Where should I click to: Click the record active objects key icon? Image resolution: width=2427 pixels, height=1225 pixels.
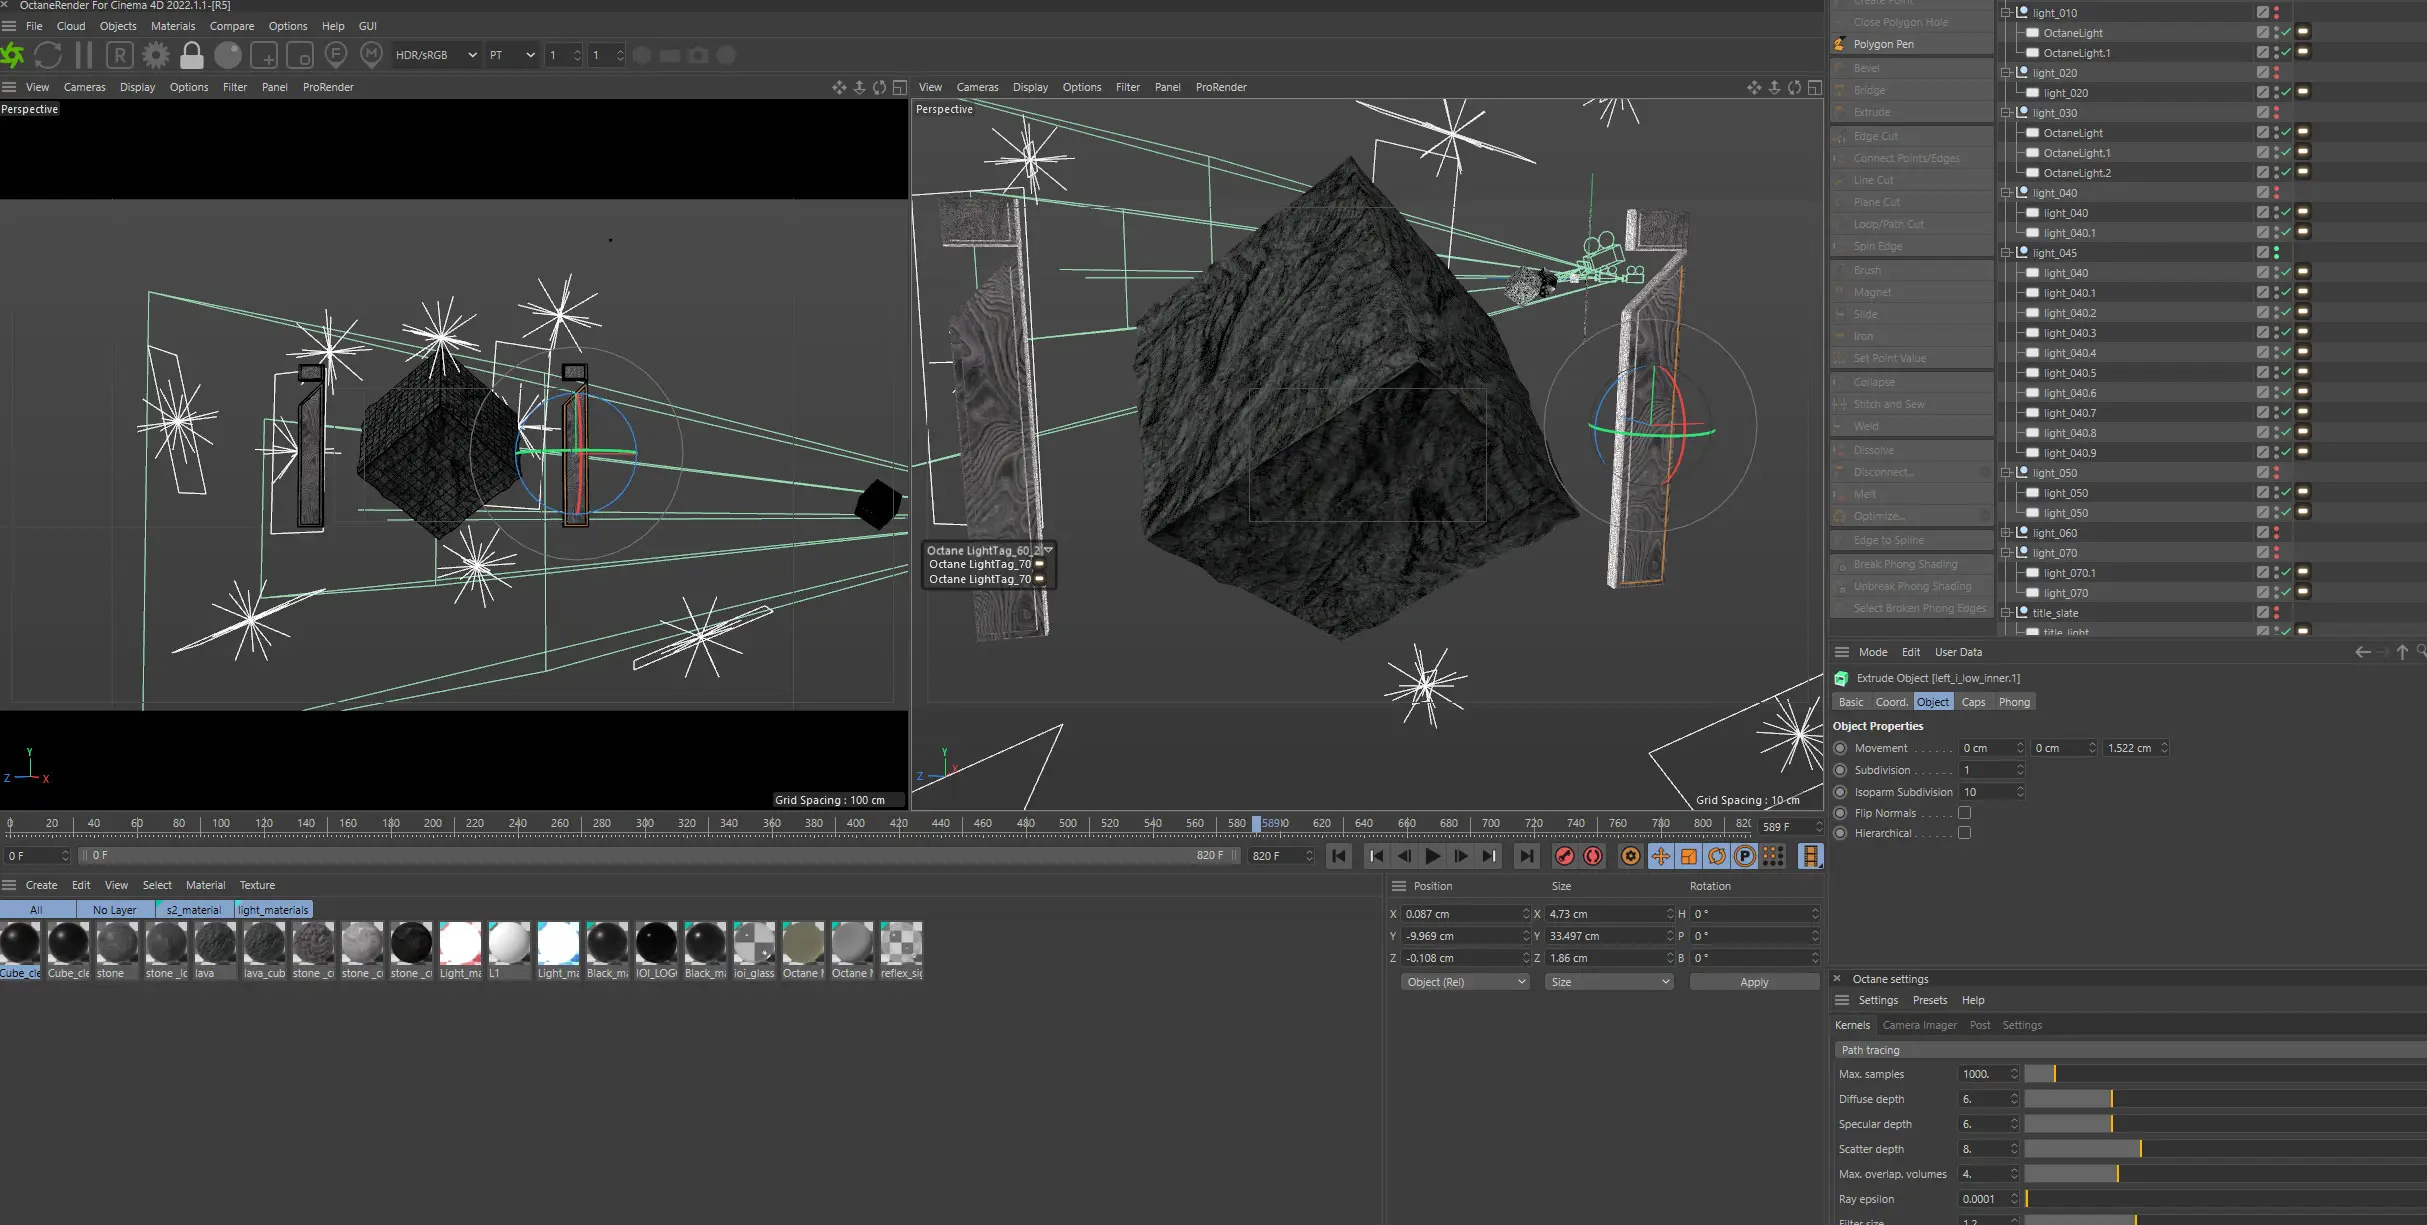(1564, 856)
